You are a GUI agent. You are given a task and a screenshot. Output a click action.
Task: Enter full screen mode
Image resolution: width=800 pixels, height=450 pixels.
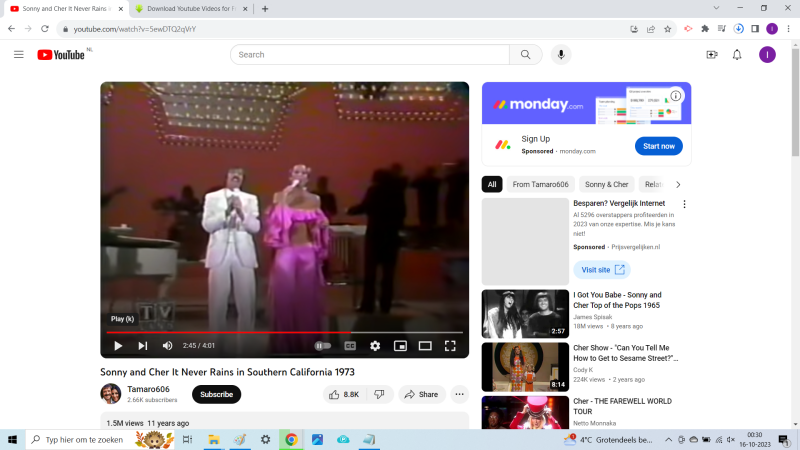[450, 346]
